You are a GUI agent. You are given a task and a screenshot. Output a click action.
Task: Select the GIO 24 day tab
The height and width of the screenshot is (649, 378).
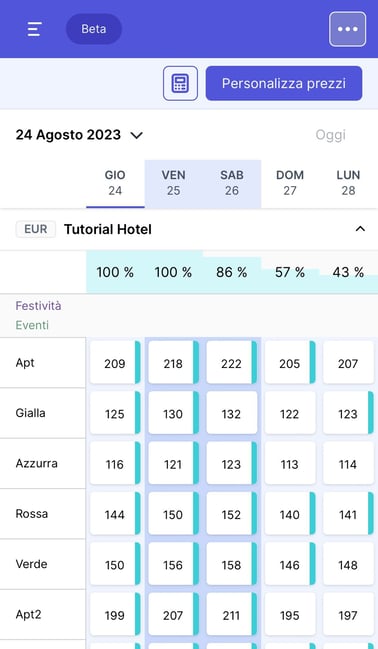point(115,183)
